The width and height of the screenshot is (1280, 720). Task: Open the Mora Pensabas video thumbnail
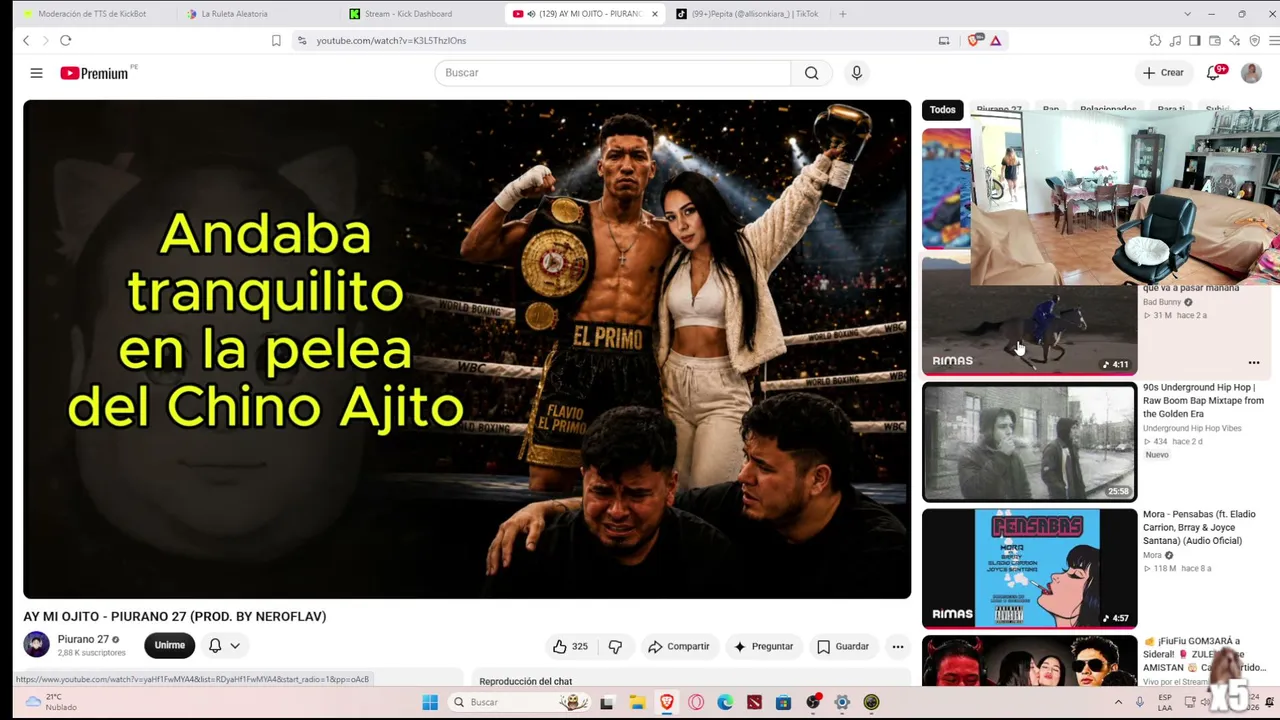coord(1029,568)
